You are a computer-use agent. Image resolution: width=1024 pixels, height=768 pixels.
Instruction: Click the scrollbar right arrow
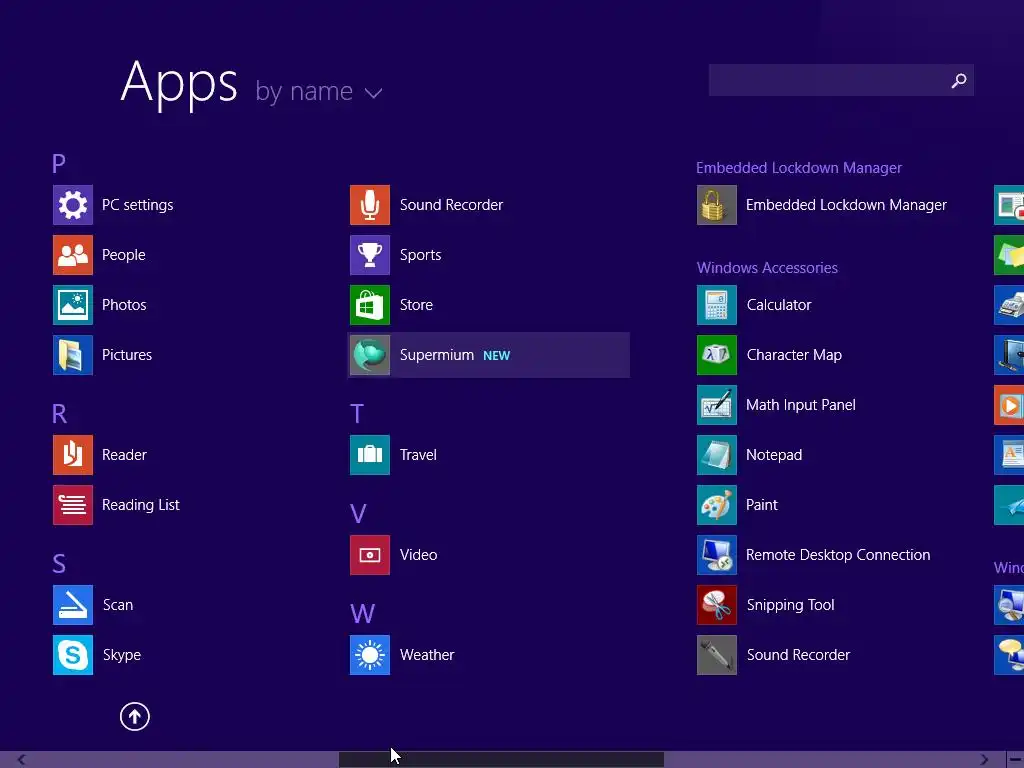click(x=984, y=760)
